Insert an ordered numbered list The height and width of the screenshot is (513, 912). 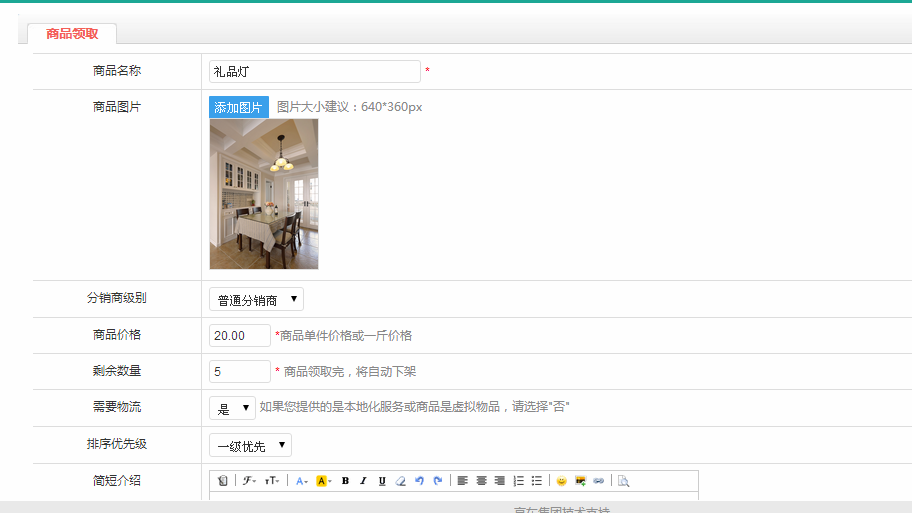click(x=518, y=481)
